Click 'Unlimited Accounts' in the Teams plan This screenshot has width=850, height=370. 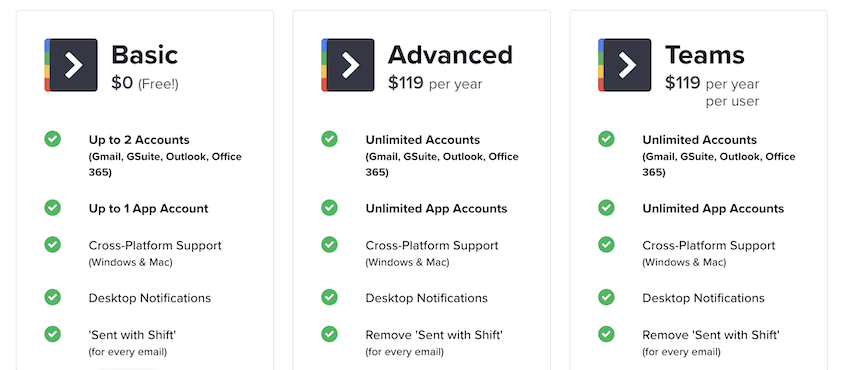tap(700, 140)
